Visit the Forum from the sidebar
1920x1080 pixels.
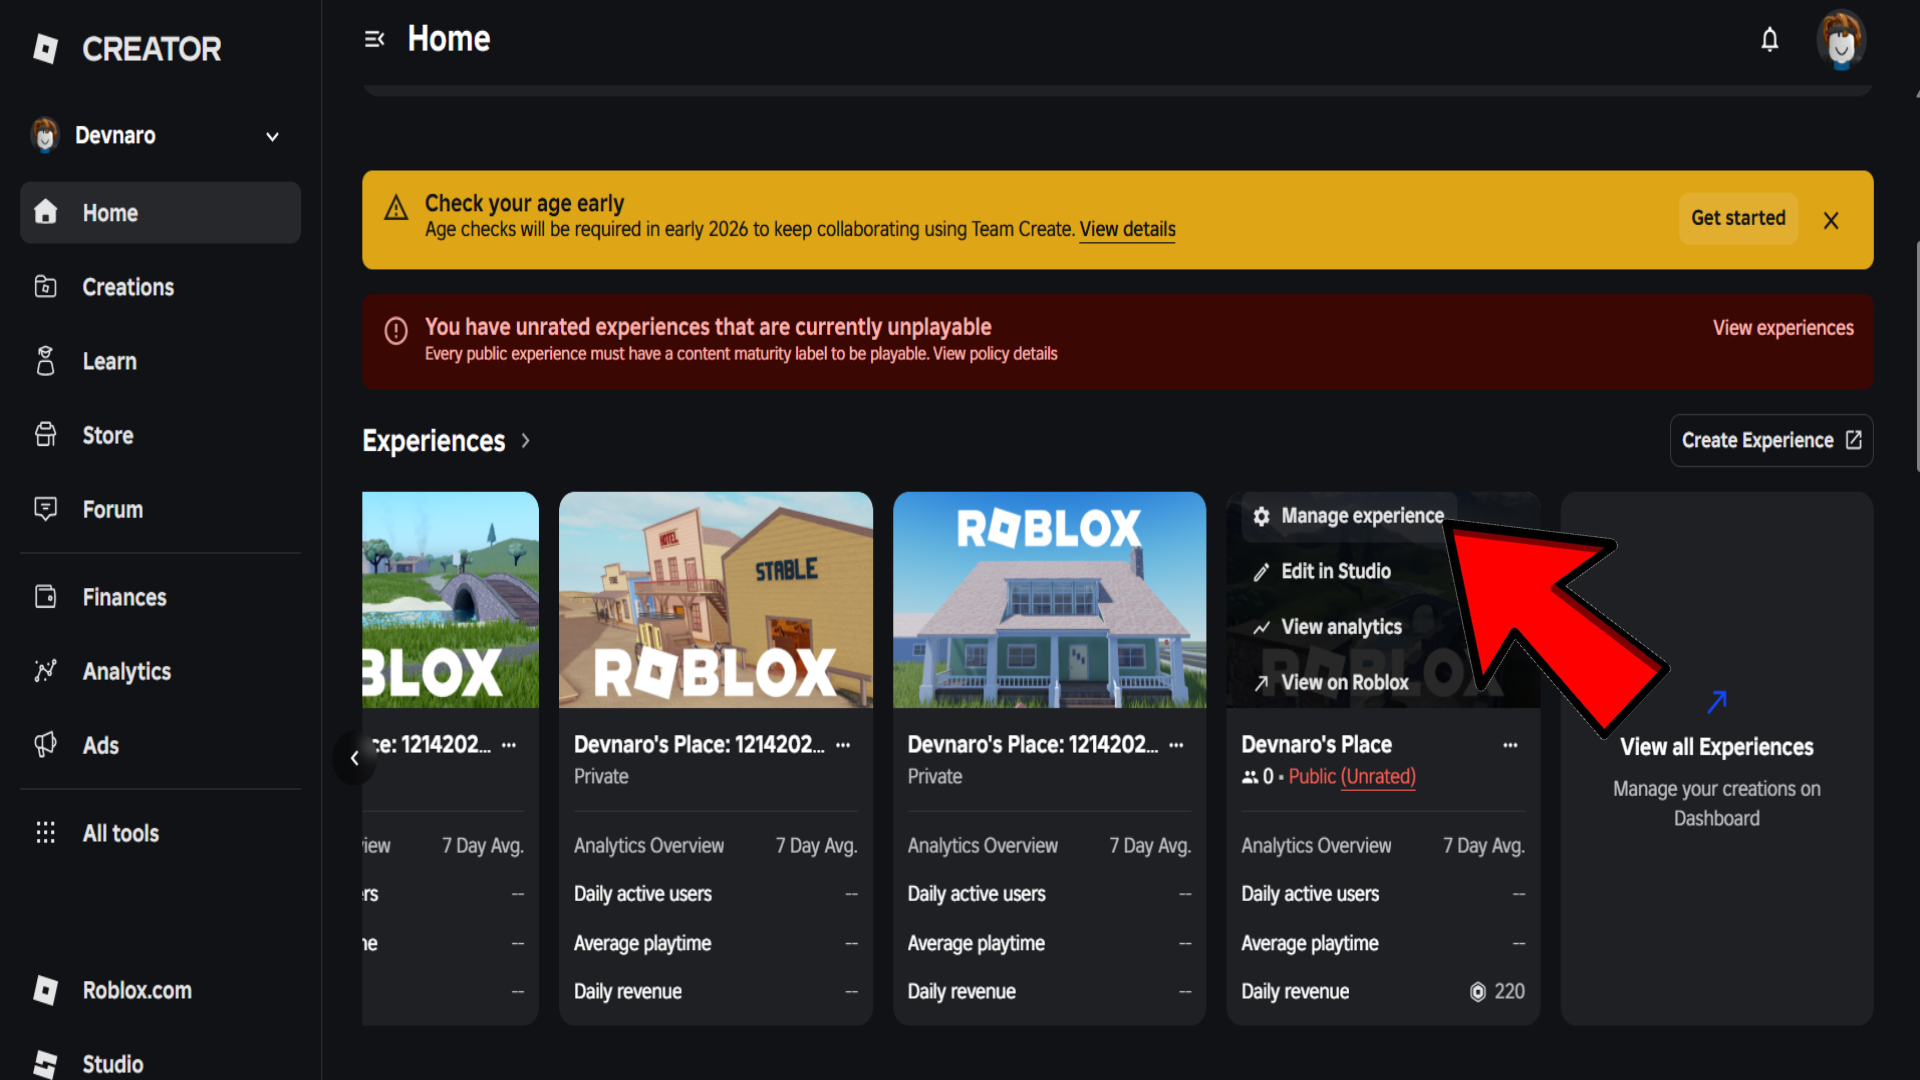[x=112, y=509]
